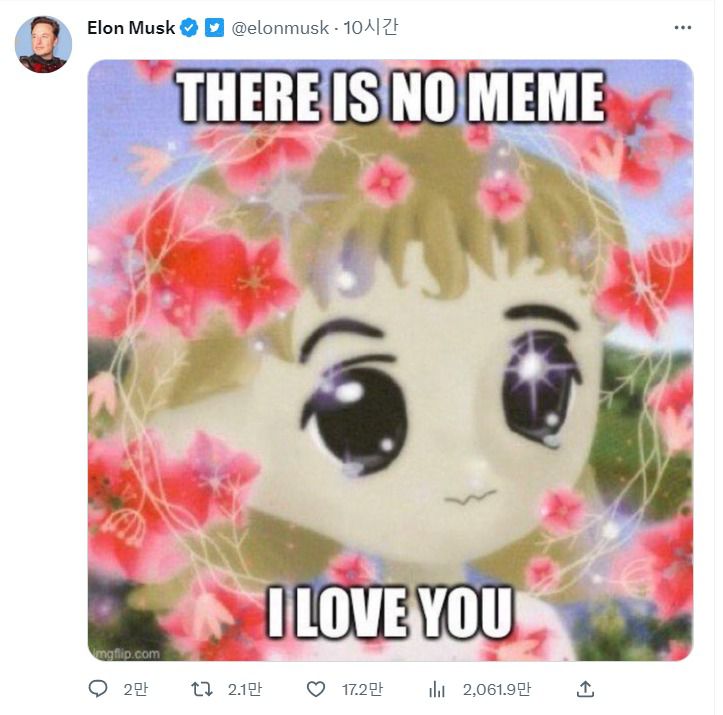Click the 17.2만 like count

pos(362,690)
